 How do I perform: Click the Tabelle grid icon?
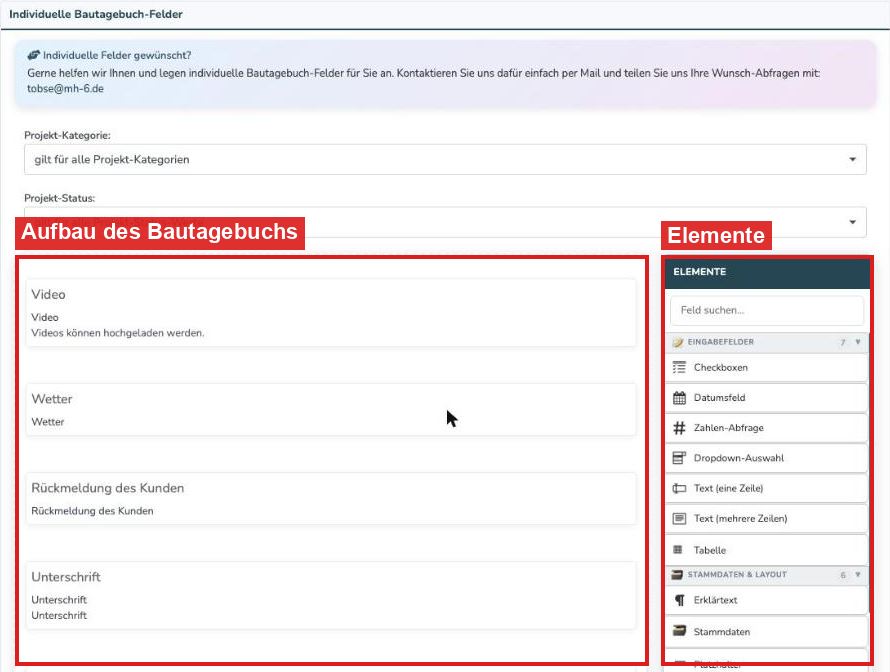678,549
